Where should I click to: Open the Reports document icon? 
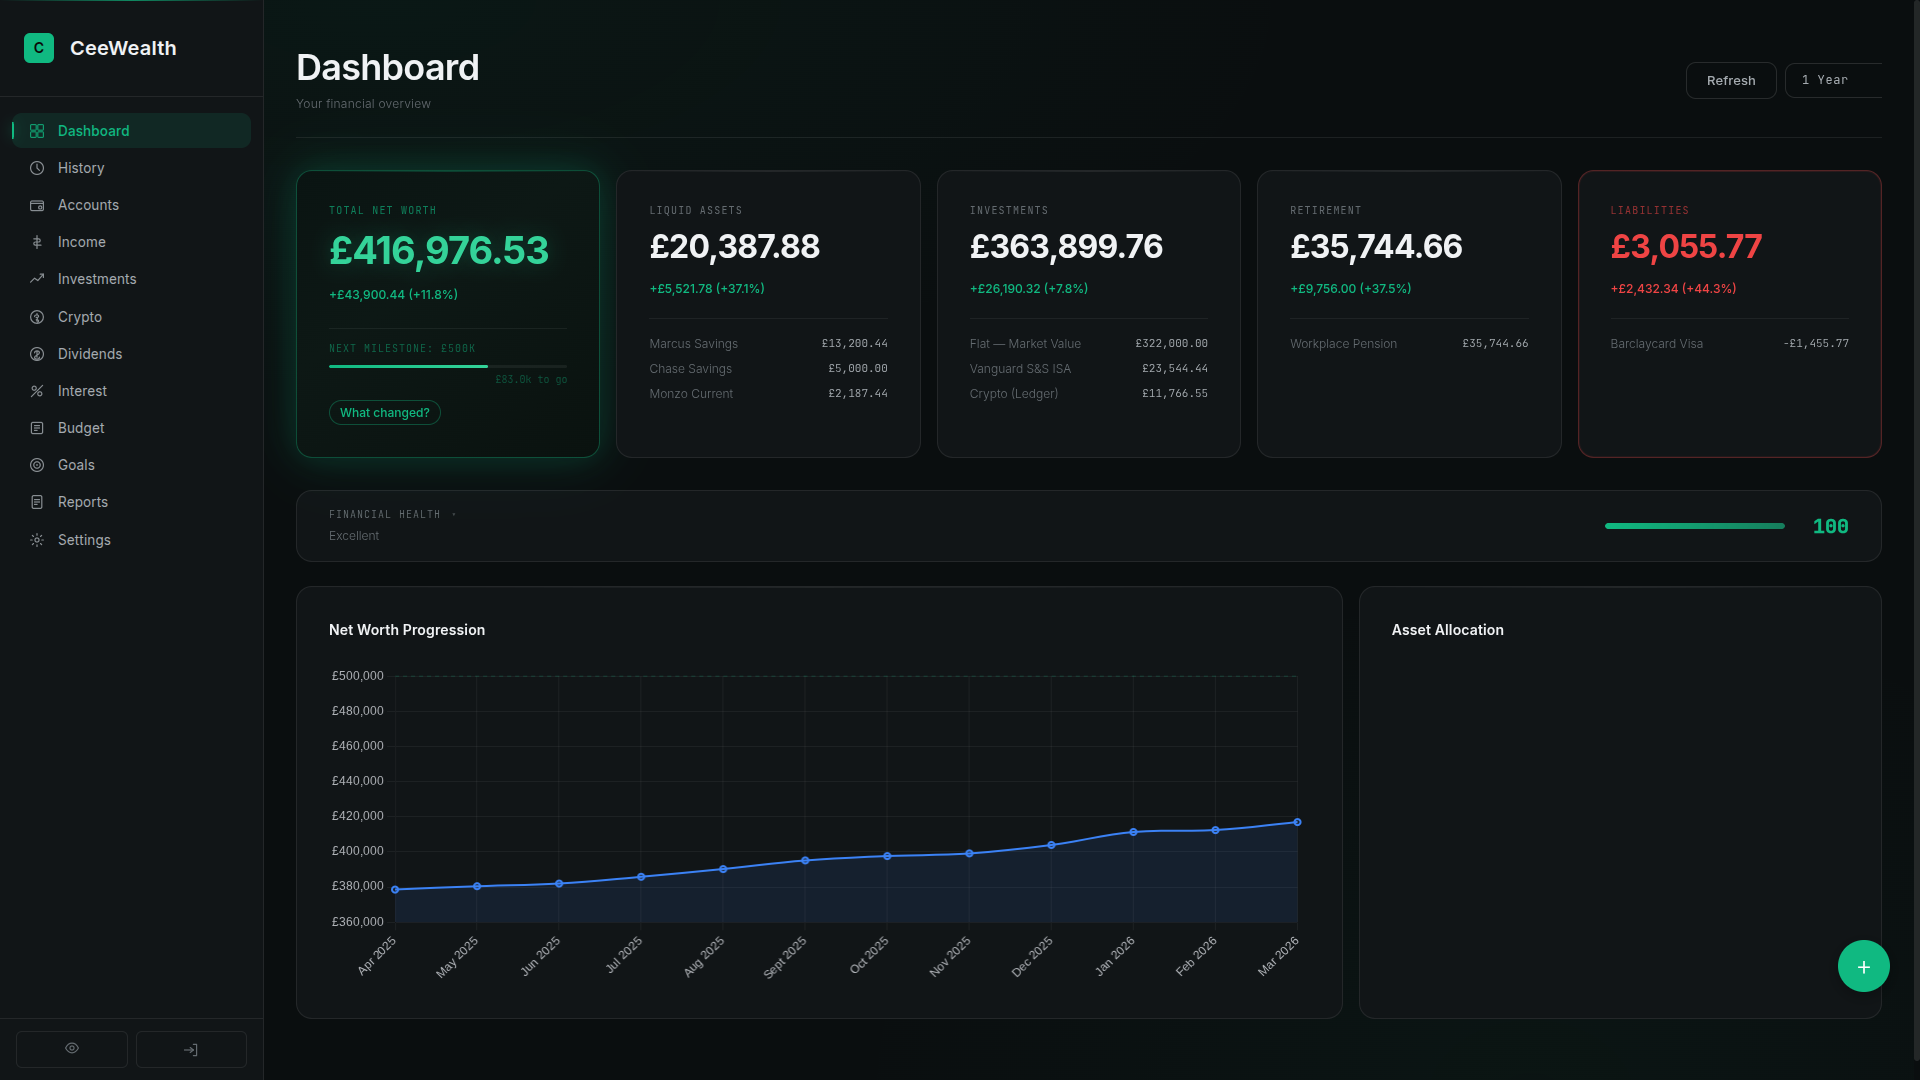36,501
